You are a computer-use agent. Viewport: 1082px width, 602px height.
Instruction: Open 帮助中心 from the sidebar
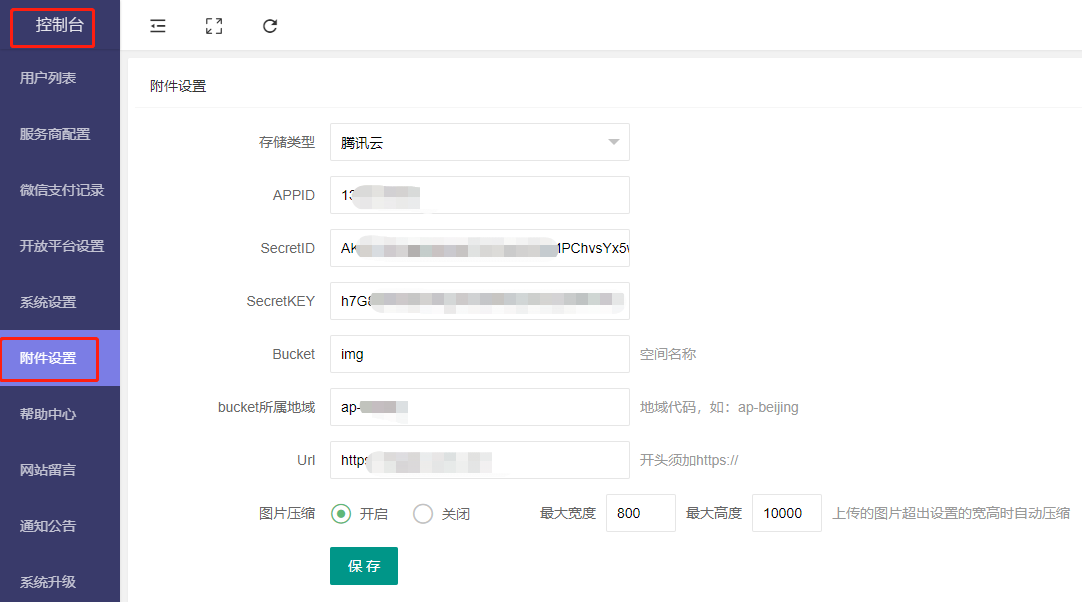click(x=48, y=414)
